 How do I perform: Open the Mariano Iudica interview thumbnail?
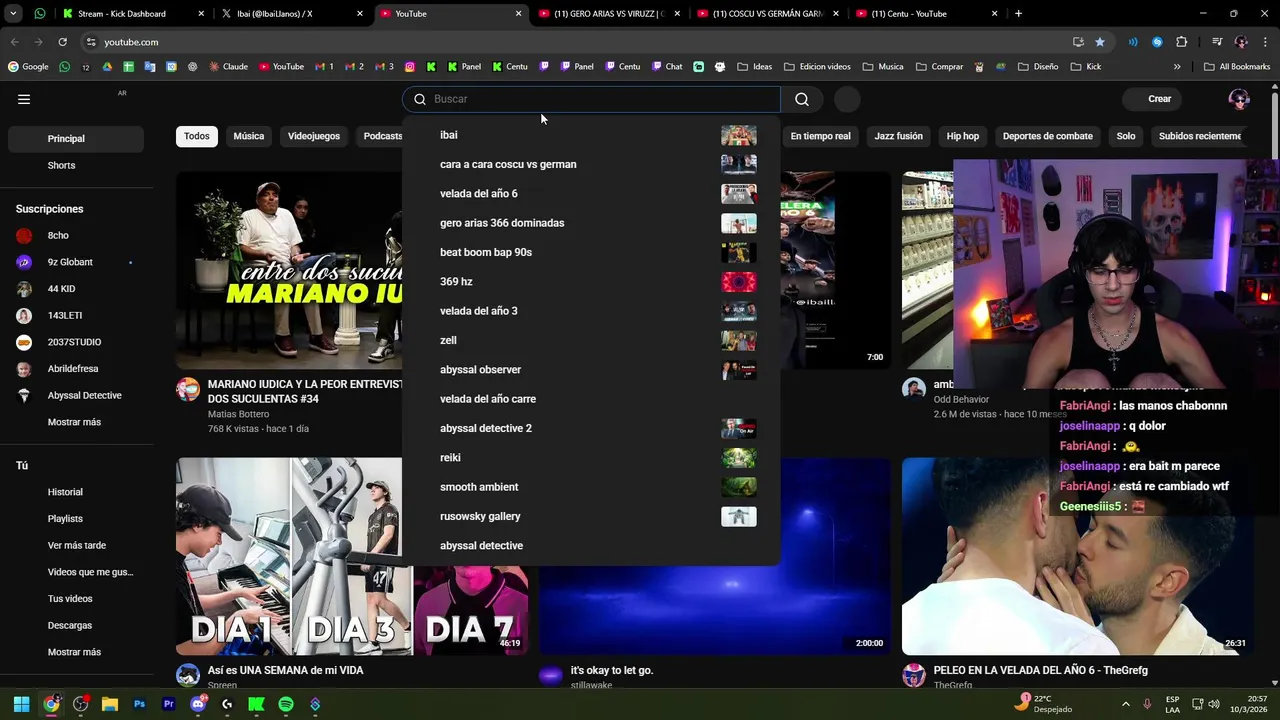click(289, 271)
